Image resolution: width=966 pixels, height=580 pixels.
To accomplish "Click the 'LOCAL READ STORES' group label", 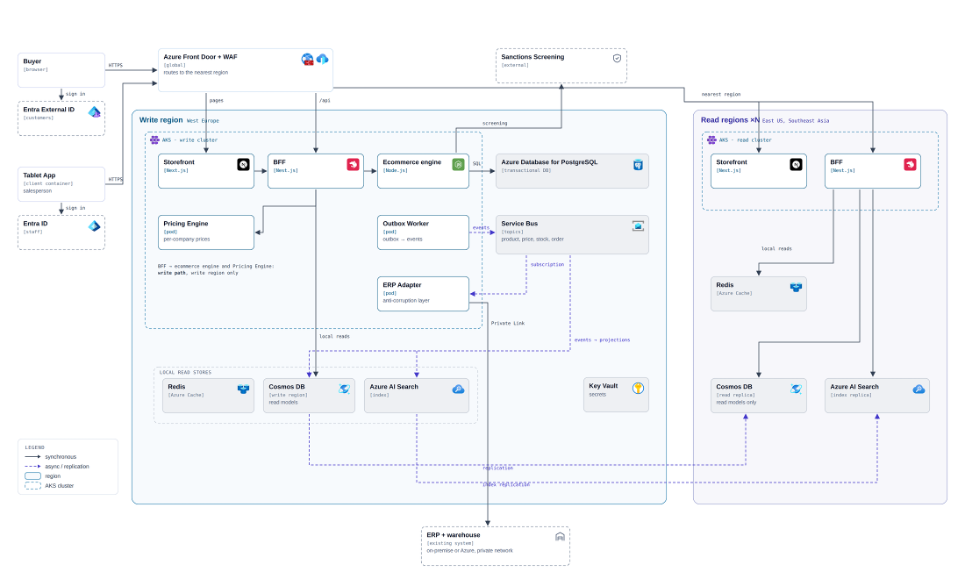I will (185, 372).
